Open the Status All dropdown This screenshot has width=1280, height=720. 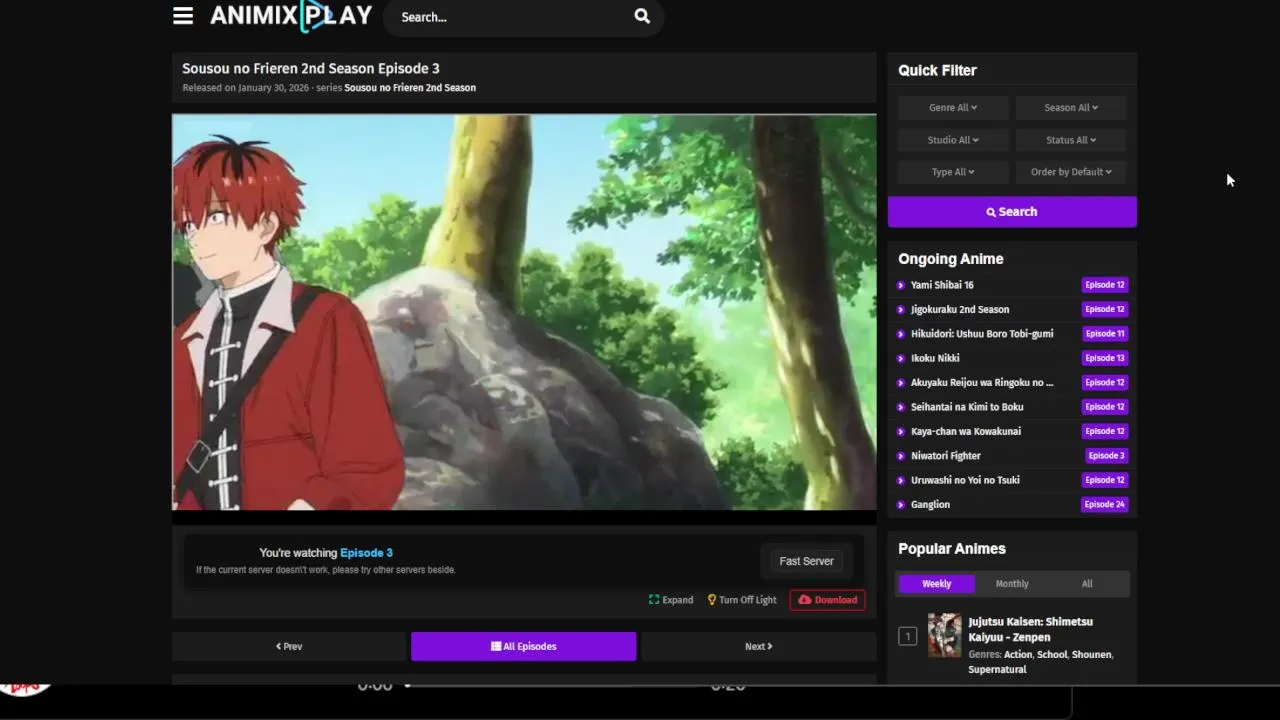click(x=1071, y=140)
